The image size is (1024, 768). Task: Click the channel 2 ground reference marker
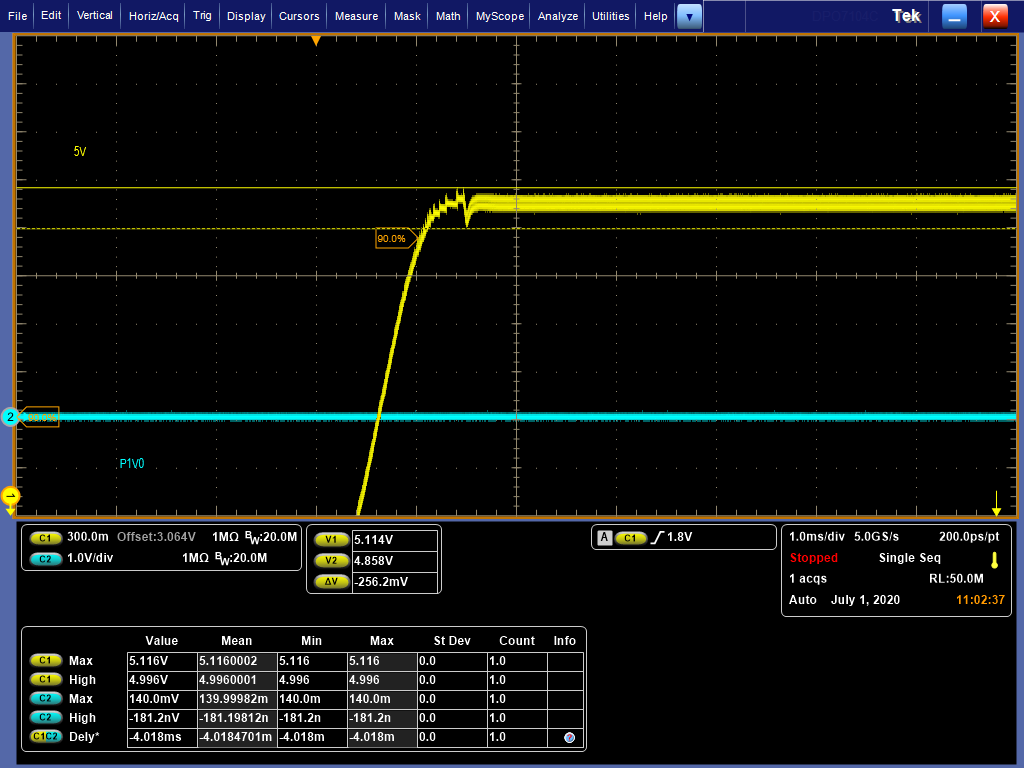pyautogui.click(x=10, y=417)
